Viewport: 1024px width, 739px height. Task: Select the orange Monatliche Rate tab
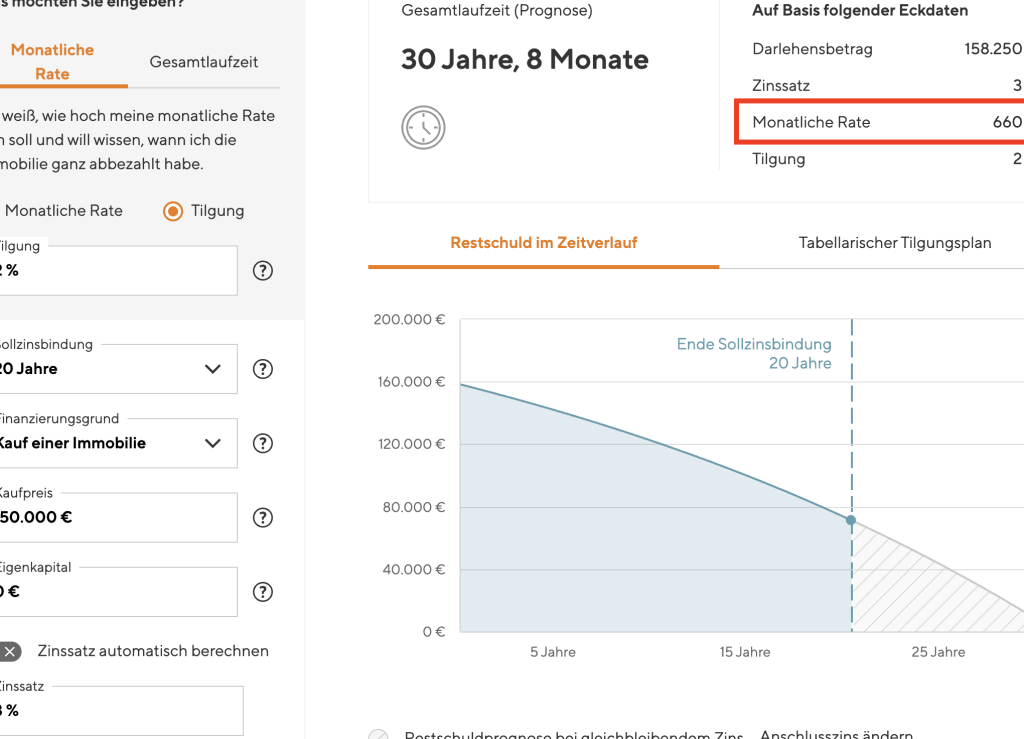(x=53, y=62)
